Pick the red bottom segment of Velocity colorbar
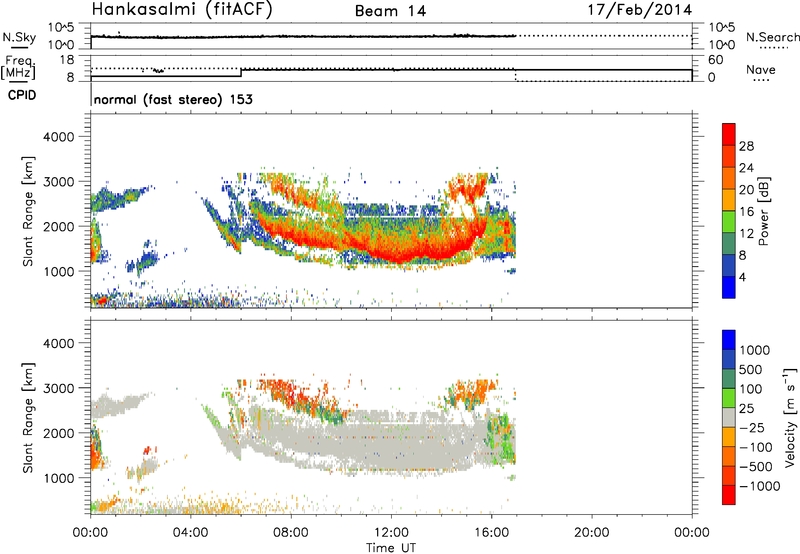Screen dimensions: 800x554 pos(729,495)
